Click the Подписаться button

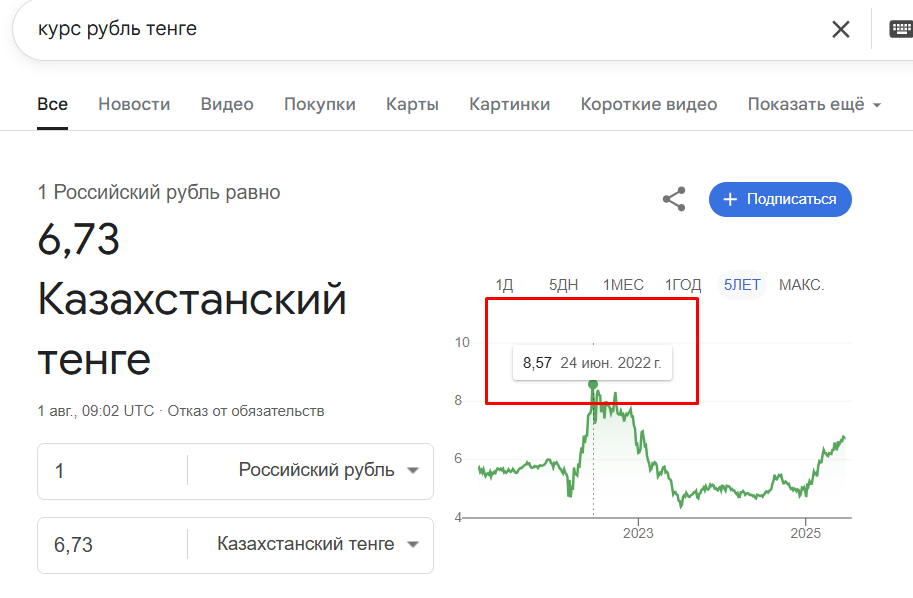780,199
